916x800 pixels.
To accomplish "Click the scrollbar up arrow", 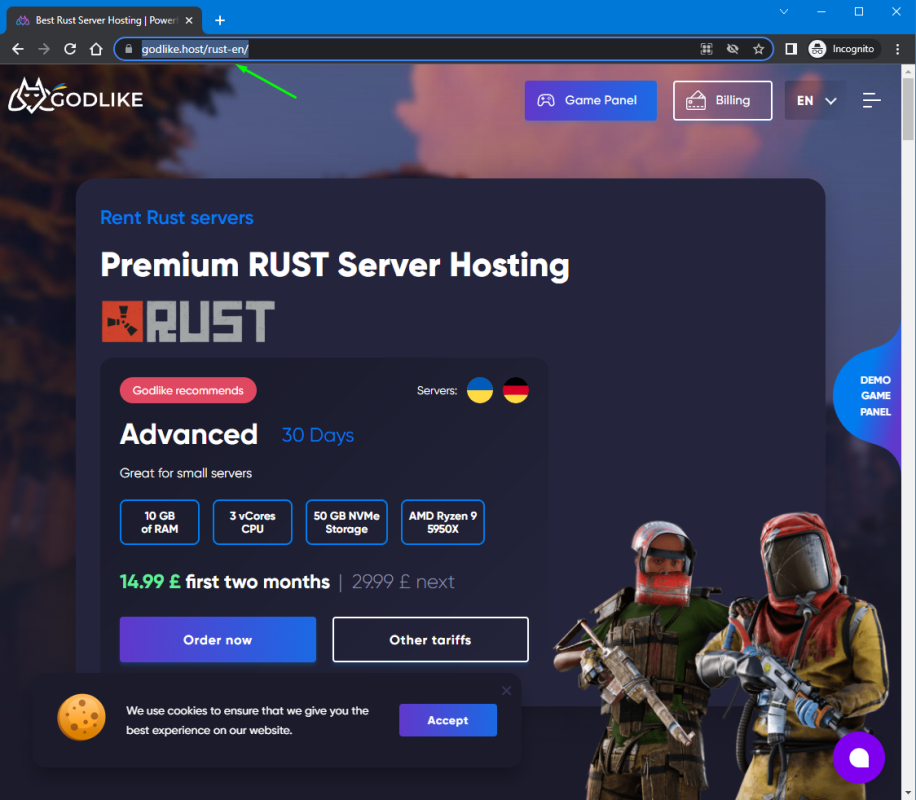I will [x=908, y=71].
